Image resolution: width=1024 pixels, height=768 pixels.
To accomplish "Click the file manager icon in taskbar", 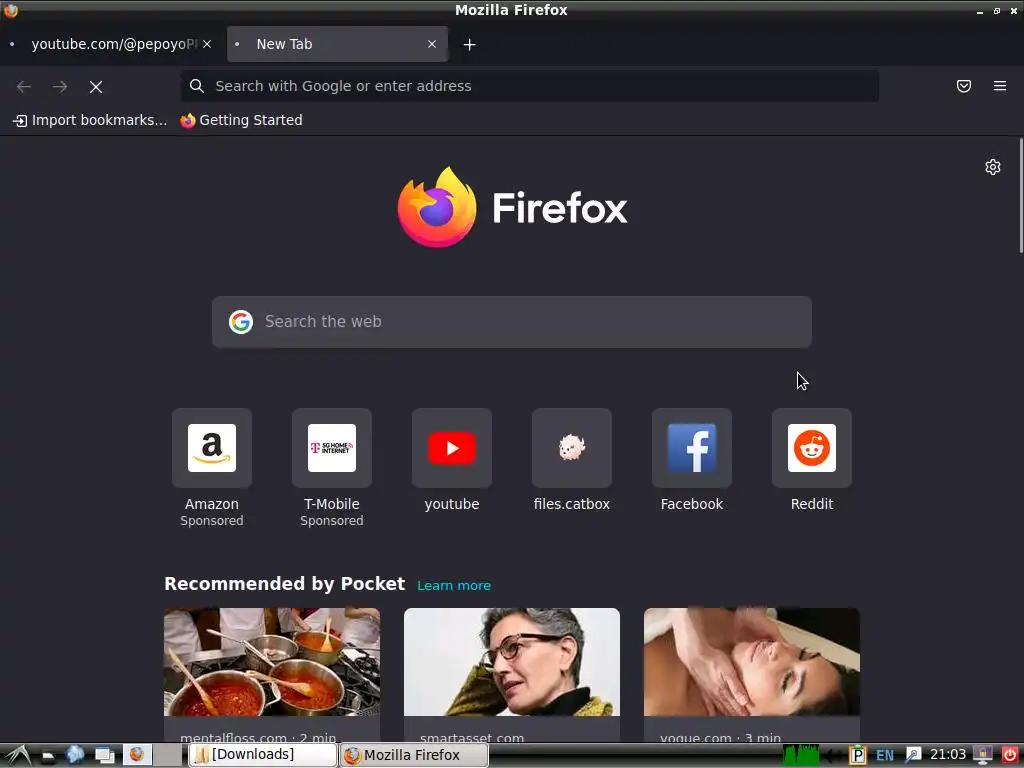I will (x=47, y=756).
